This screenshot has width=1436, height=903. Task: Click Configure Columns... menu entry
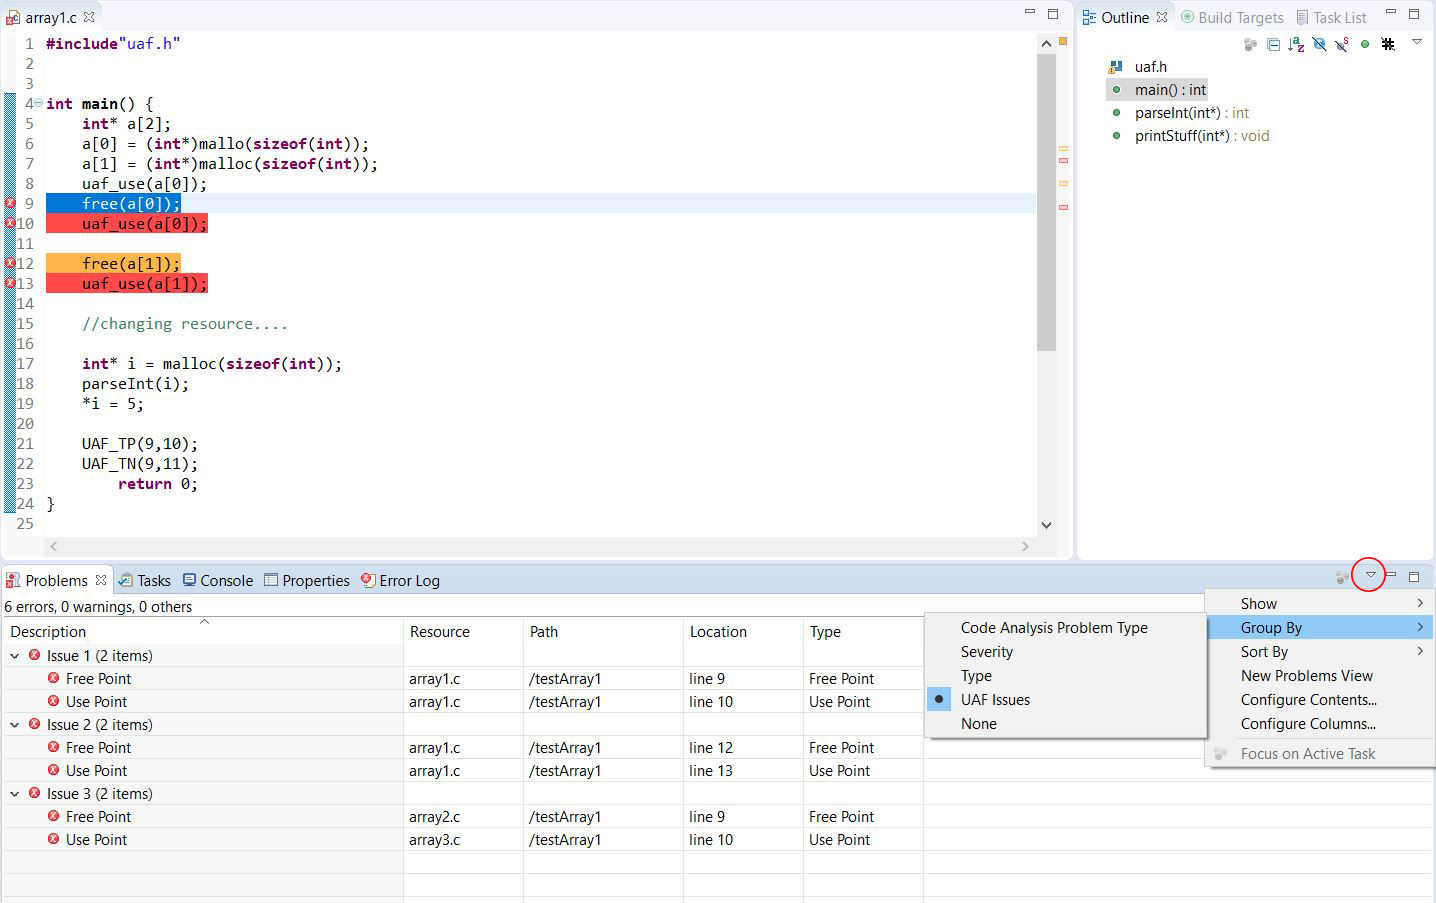point(1307,724)
